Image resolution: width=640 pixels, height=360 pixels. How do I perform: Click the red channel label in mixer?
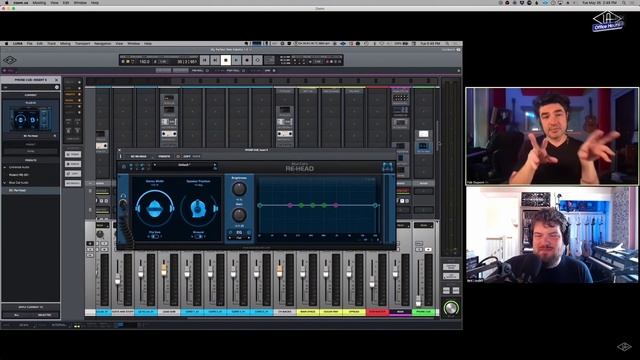coord(377,312)
